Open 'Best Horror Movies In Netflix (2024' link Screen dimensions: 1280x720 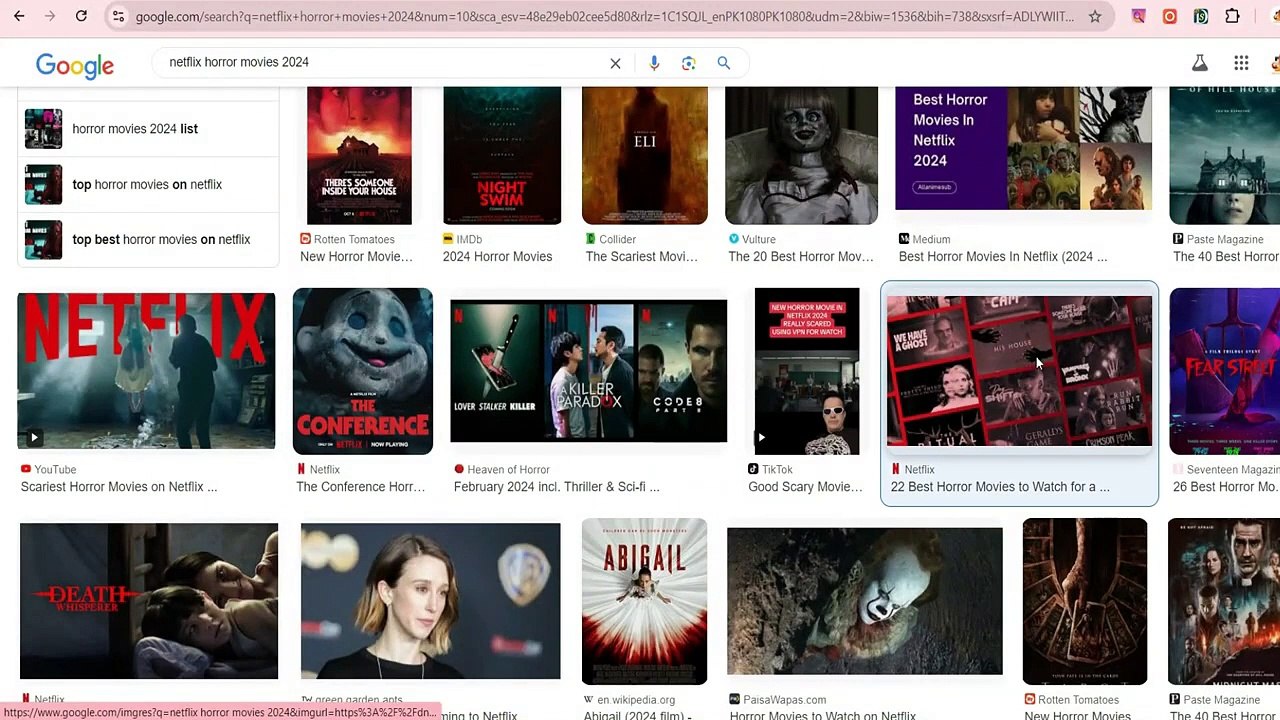point(1003,257)
